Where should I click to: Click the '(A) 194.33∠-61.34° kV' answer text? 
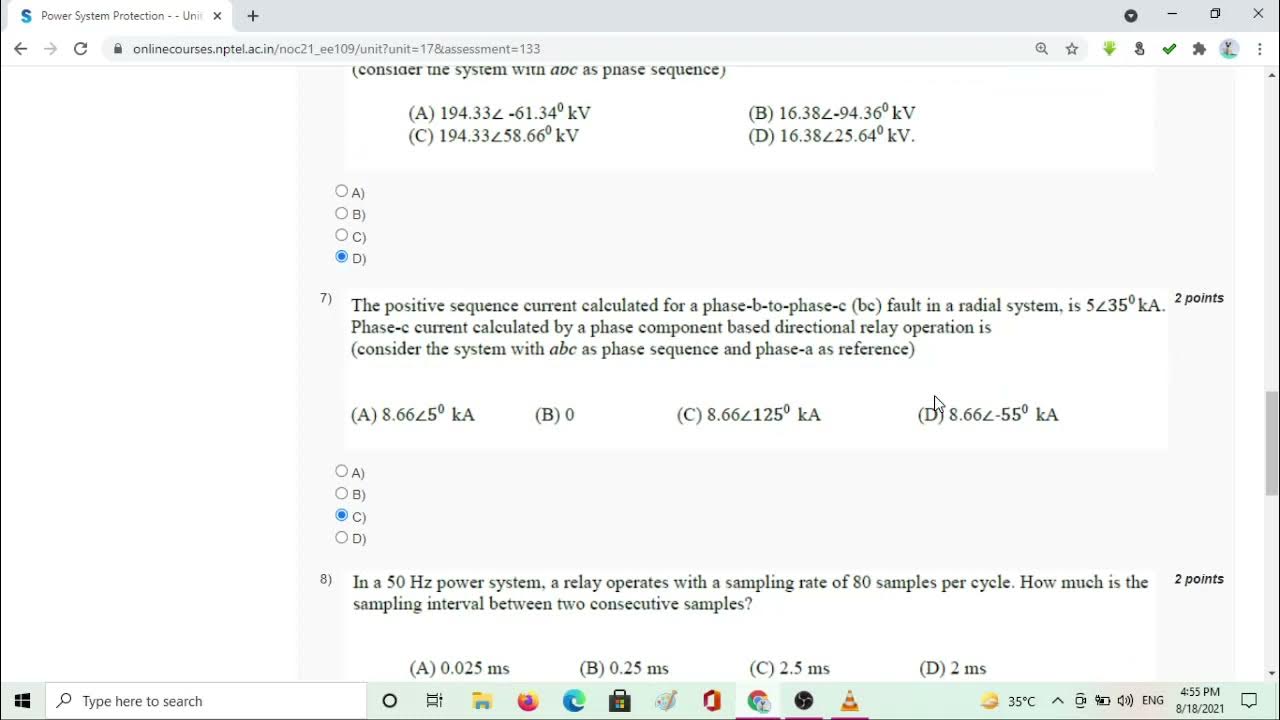tap(500, 113)
